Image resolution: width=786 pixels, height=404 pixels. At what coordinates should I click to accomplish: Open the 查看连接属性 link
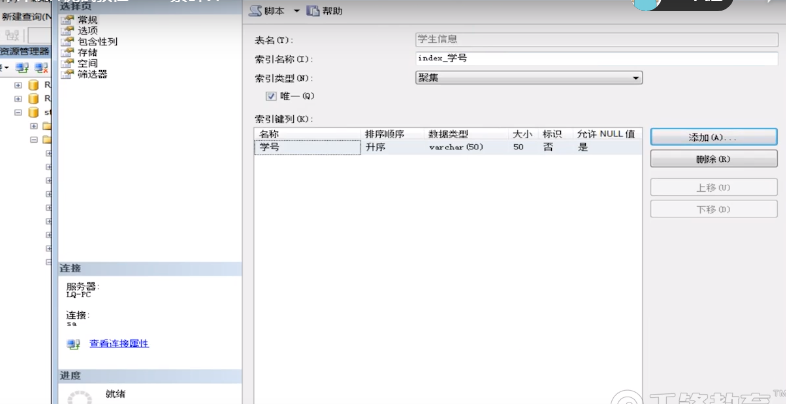[x=119, y=343]
